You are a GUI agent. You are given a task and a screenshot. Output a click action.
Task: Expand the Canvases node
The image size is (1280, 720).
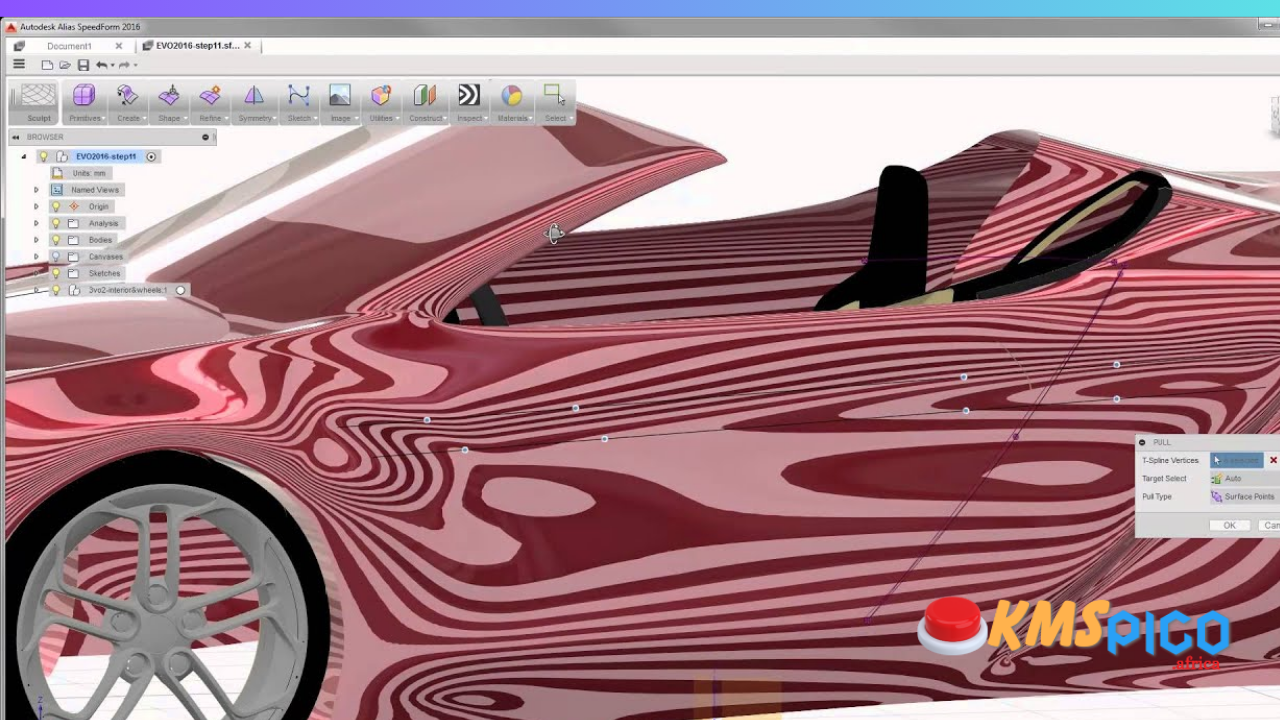[37, 257]
